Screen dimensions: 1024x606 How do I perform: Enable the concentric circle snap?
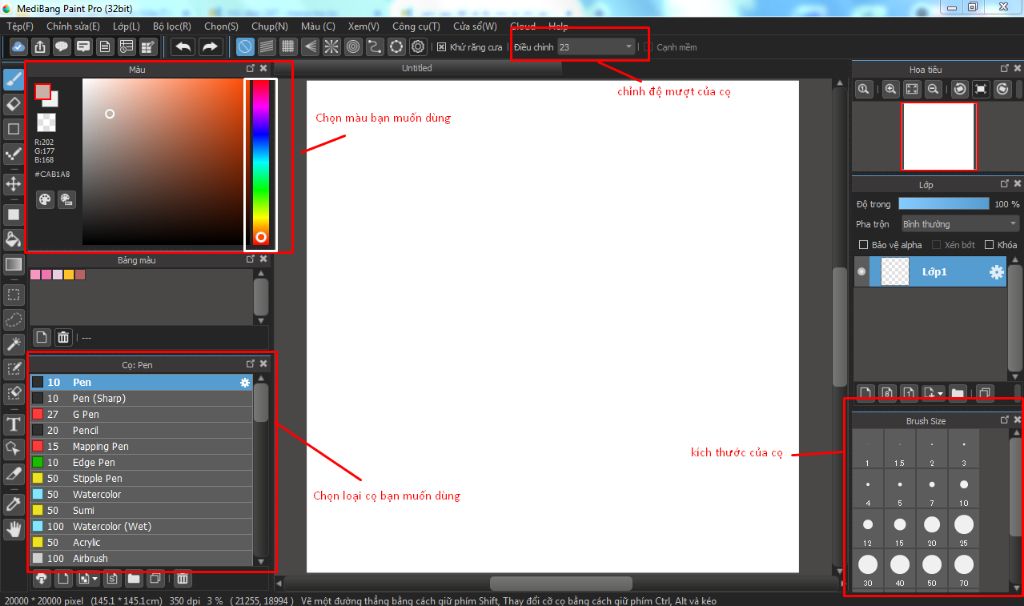click(x=353, y=47)
